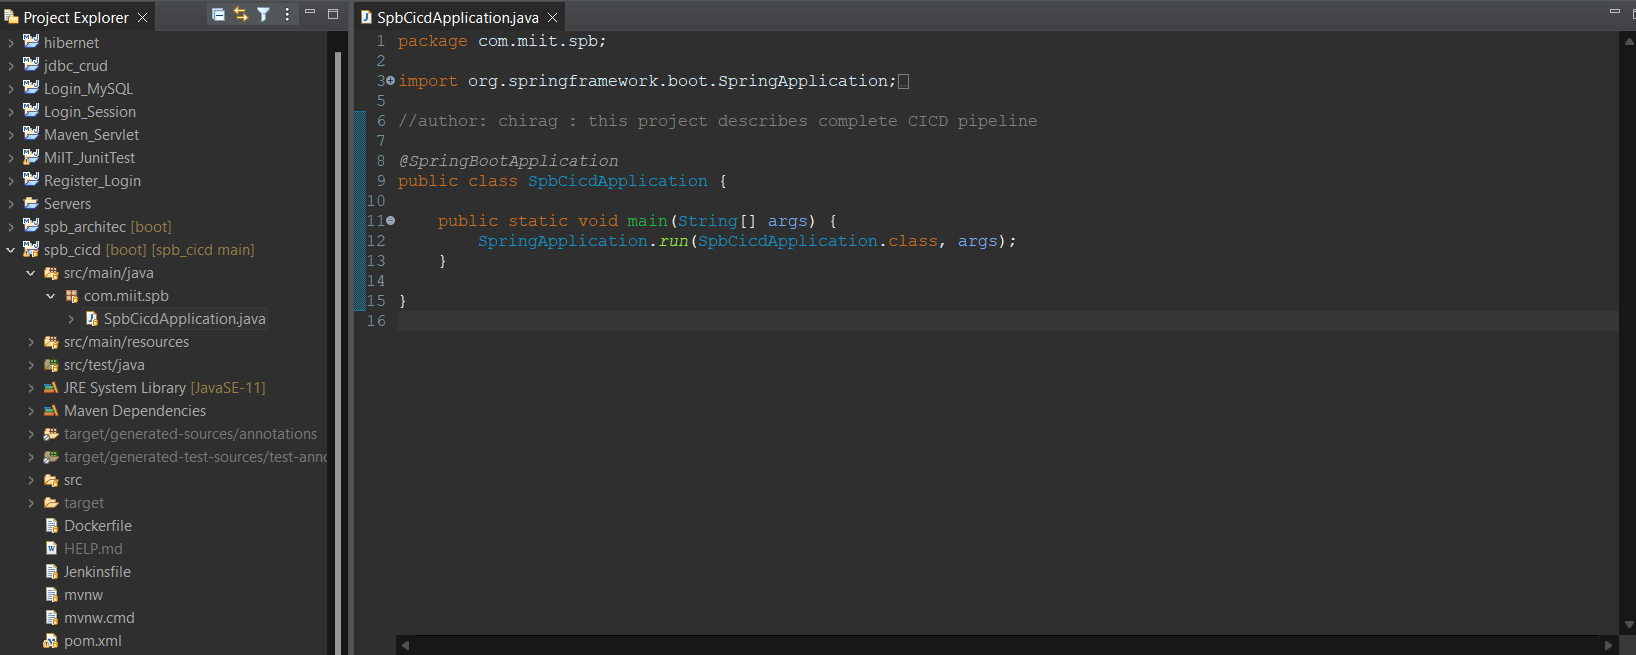The height and width of the screenshot is (655, 1636).
Task: Minimize the editor area
Action: (1614, 11)
